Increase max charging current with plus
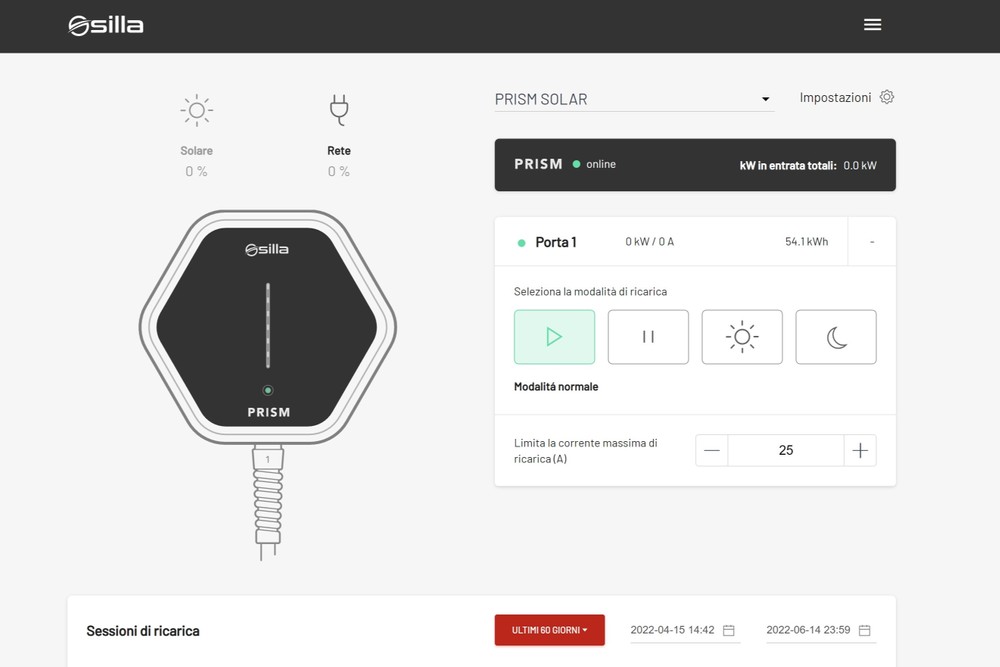1000x667 pixels. (x=860, y=450)
